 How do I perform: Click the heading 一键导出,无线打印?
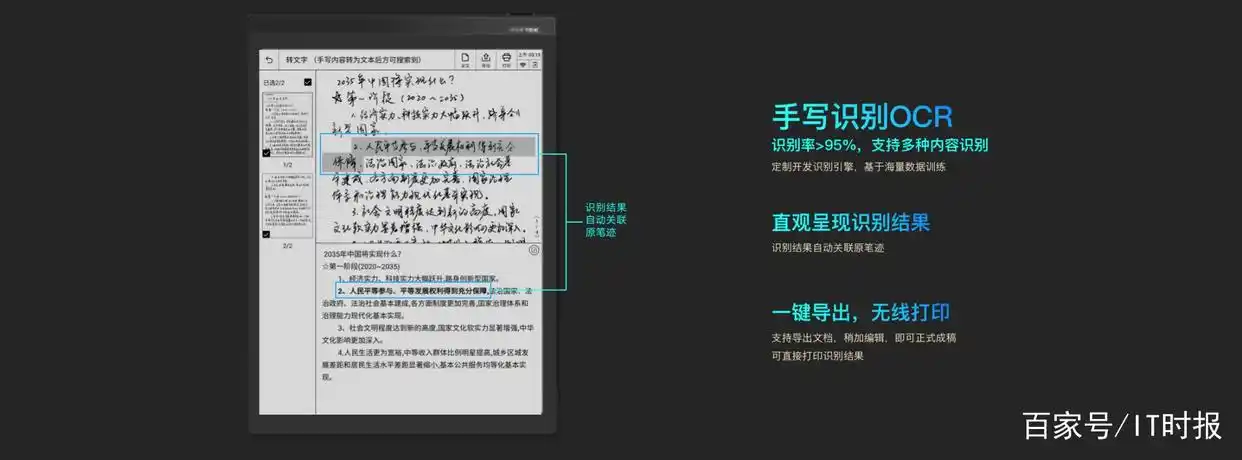861,313
